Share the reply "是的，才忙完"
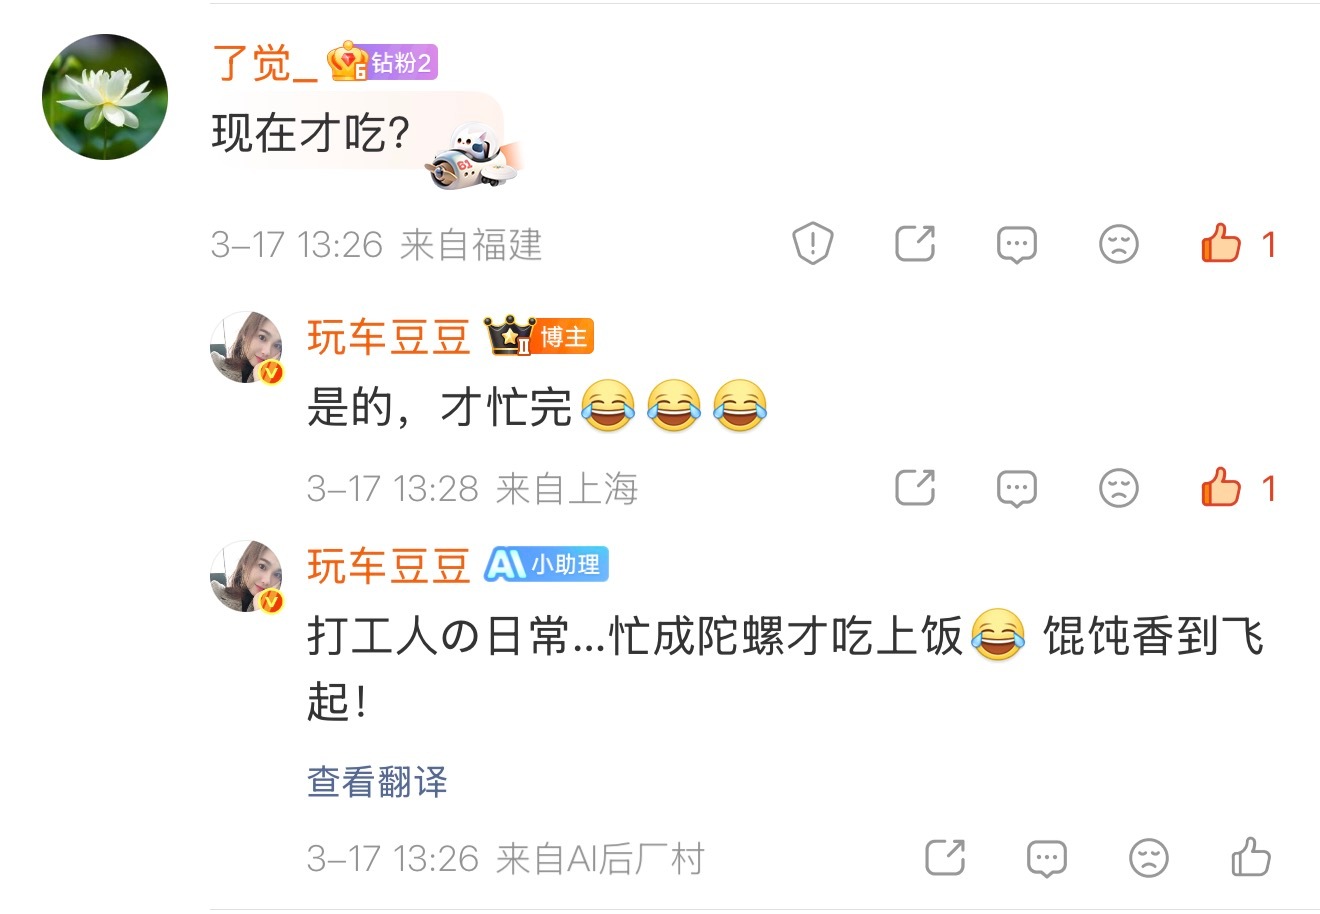The image size is (1320, 914). pos(915,488)
